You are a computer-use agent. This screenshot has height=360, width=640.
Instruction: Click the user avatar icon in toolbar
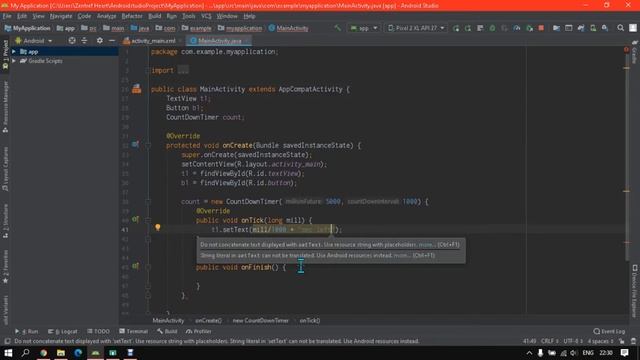pyautogui.click(x=633, y=28)
